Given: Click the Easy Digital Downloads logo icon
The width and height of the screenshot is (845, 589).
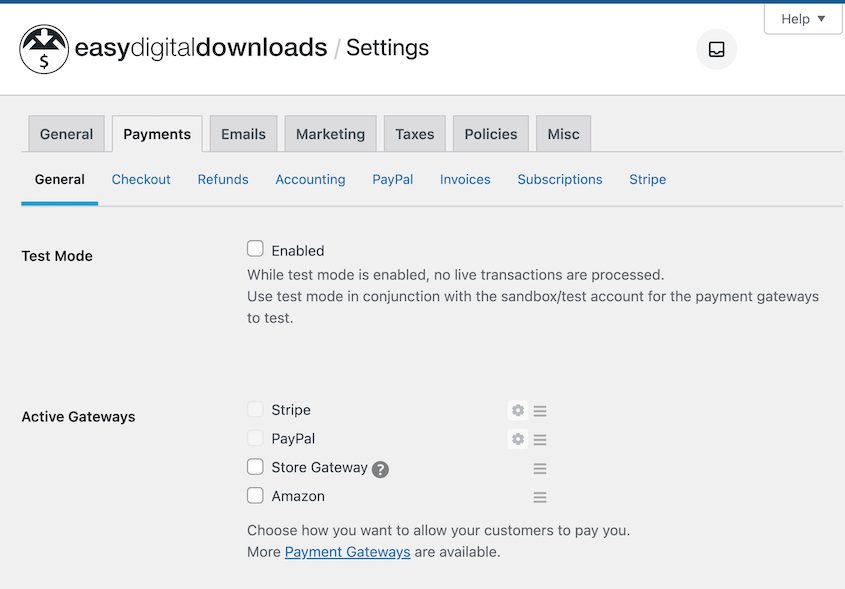Looking at the screenshot, I should [x=44, y=49].
